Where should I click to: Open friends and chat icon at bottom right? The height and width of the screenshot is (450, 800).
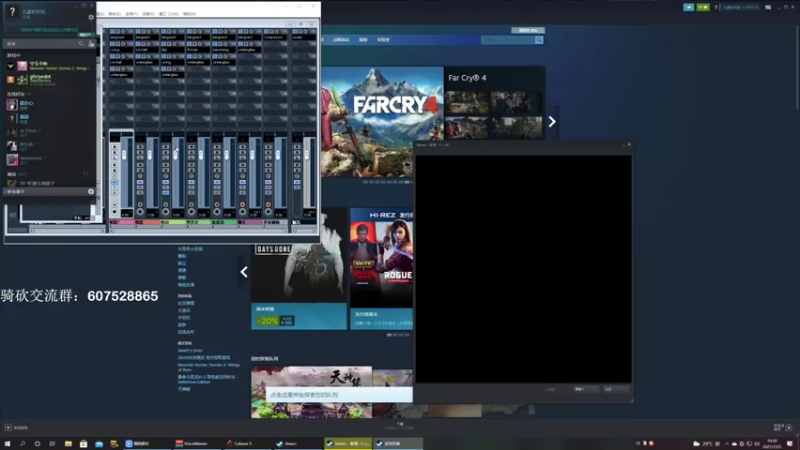[789, 428]
